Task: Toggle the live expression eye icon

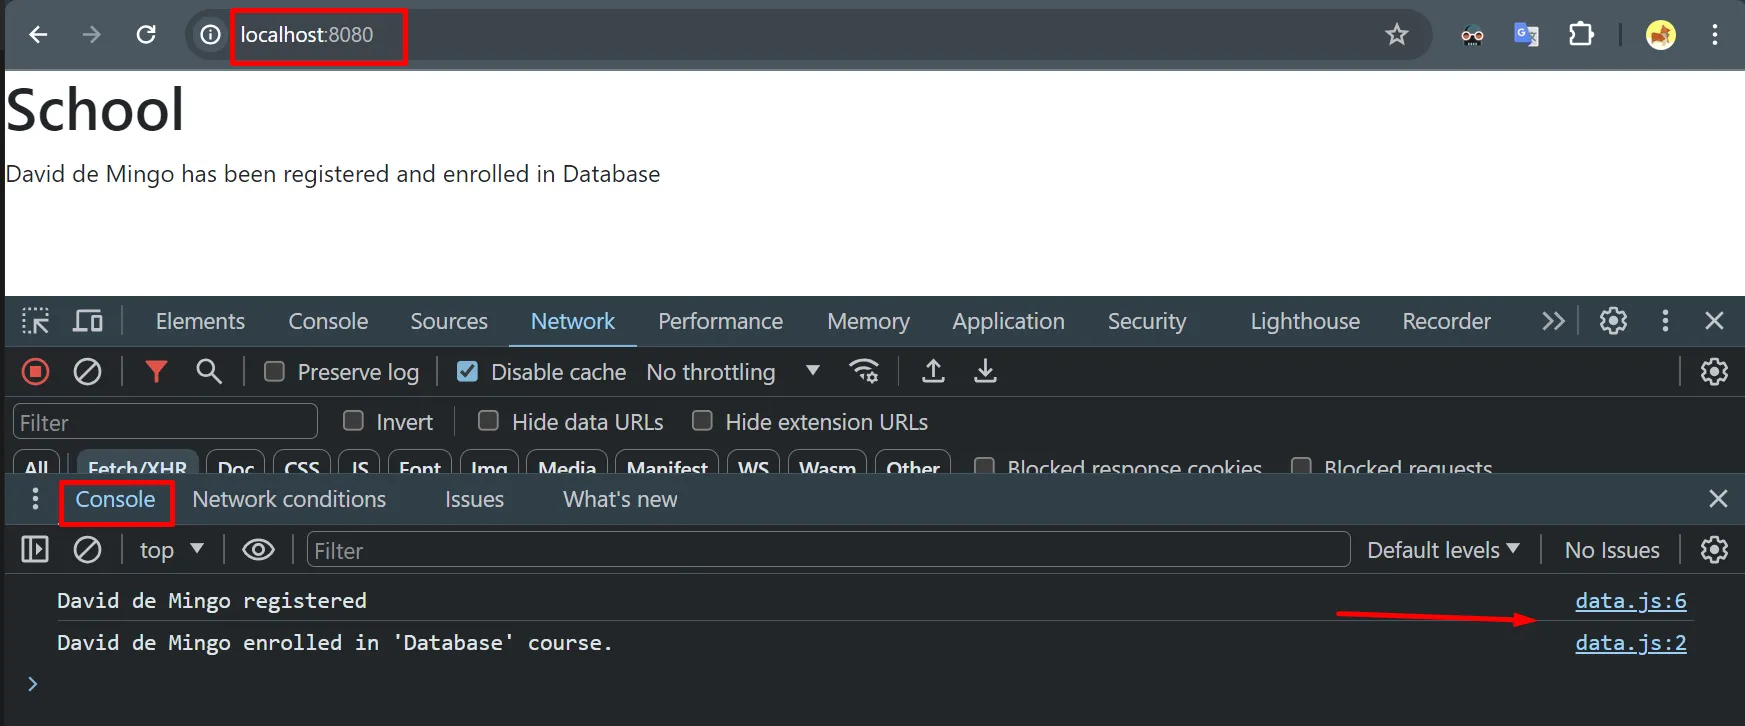Action: click(x=258, y=550)
